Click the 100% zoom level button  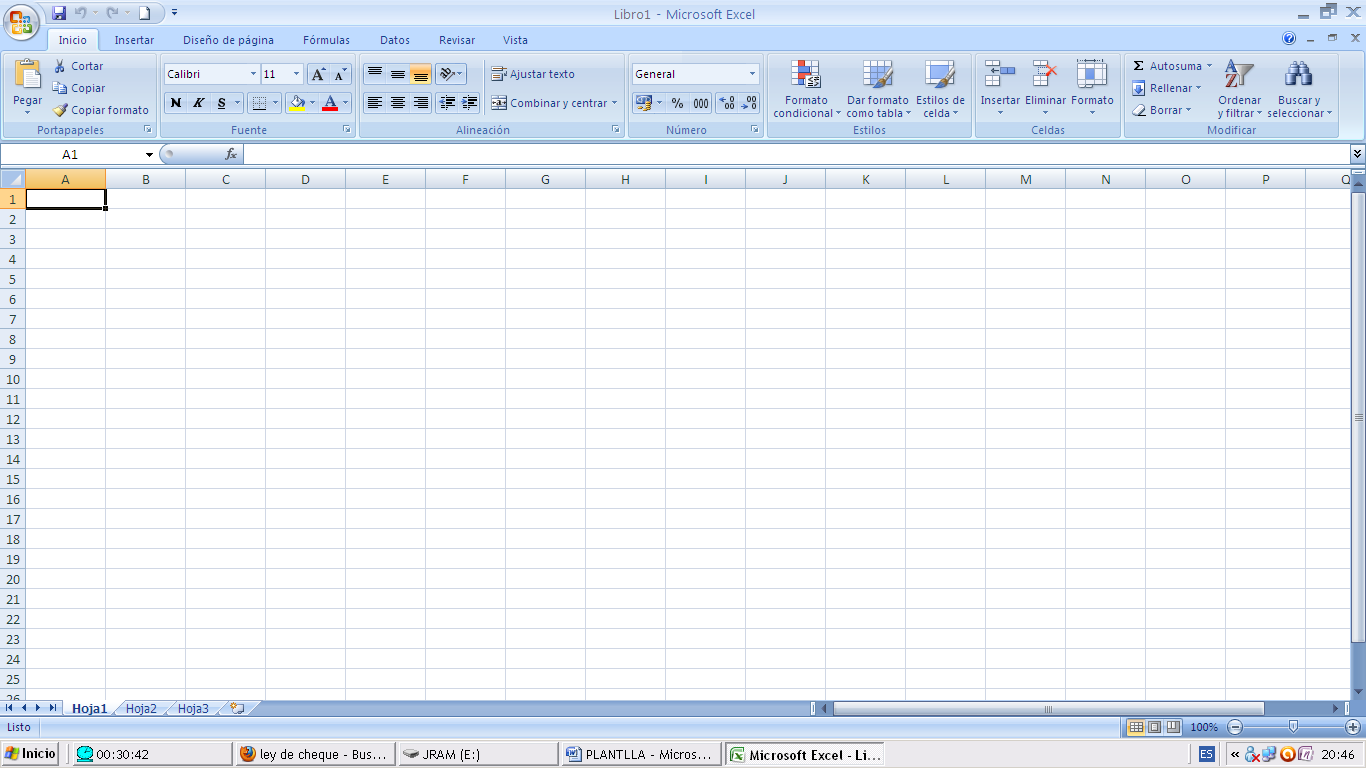[1204, 727]
